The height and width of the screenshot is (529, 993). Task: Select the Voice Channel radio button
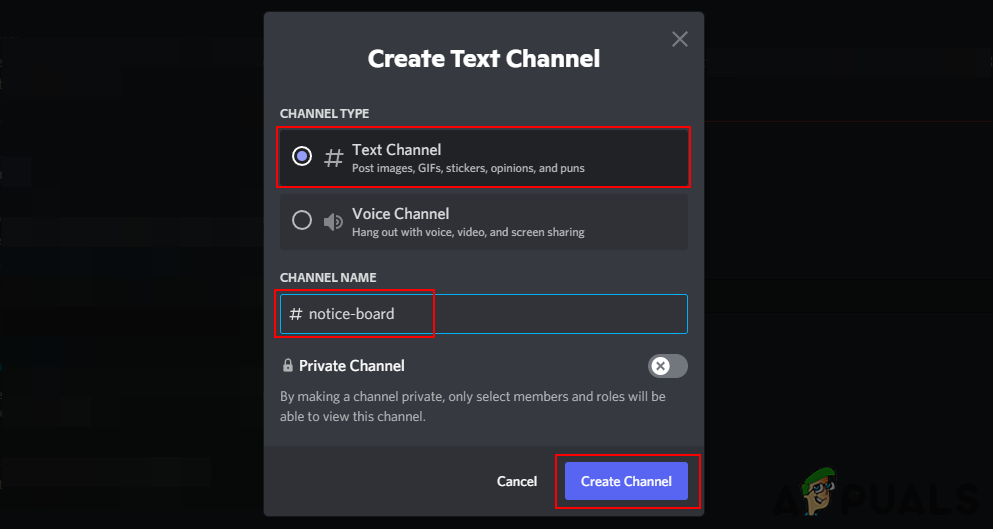[x=301, y=221]
